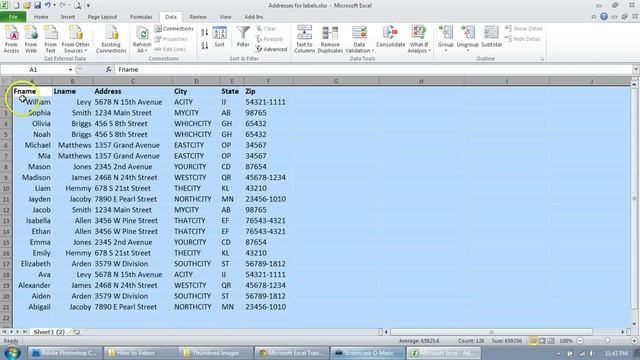
Task: Select cell containing 5678 N 15th Avenue in William row
Action: pos(133,102)
